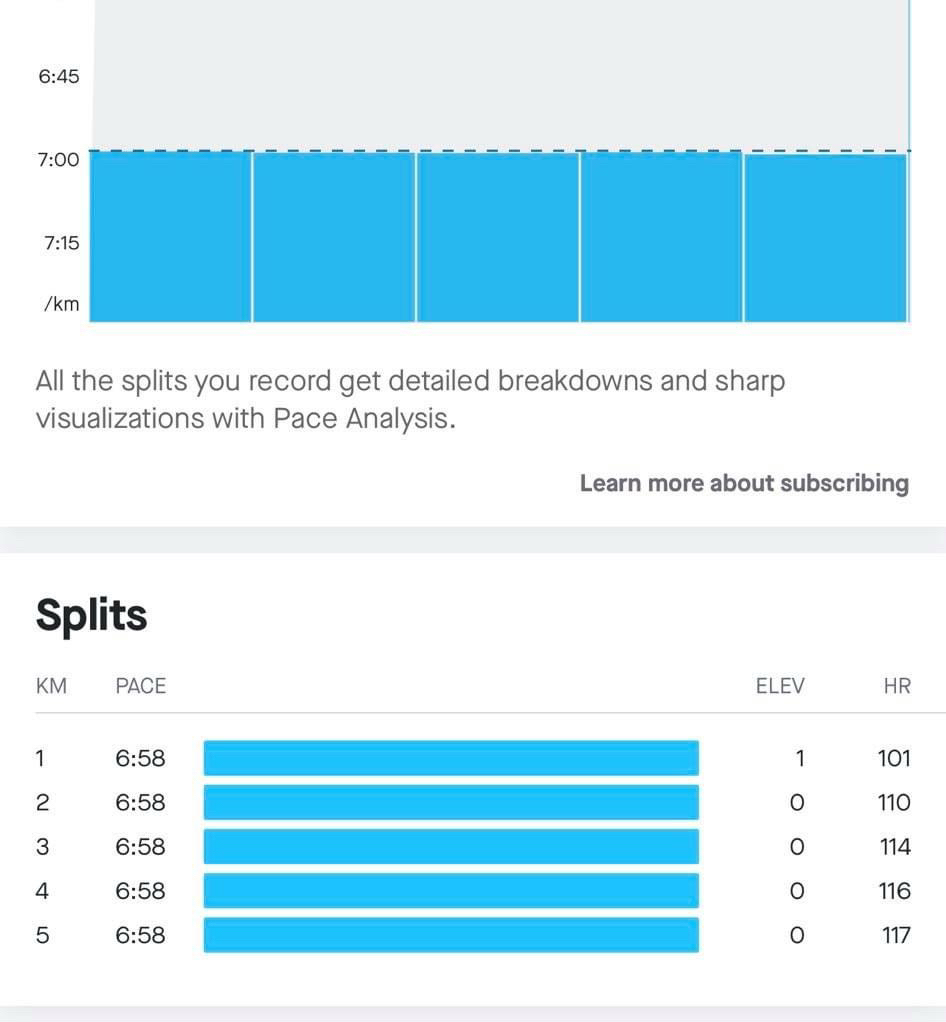Click the heart rate value 101

(x=894, y=758)
